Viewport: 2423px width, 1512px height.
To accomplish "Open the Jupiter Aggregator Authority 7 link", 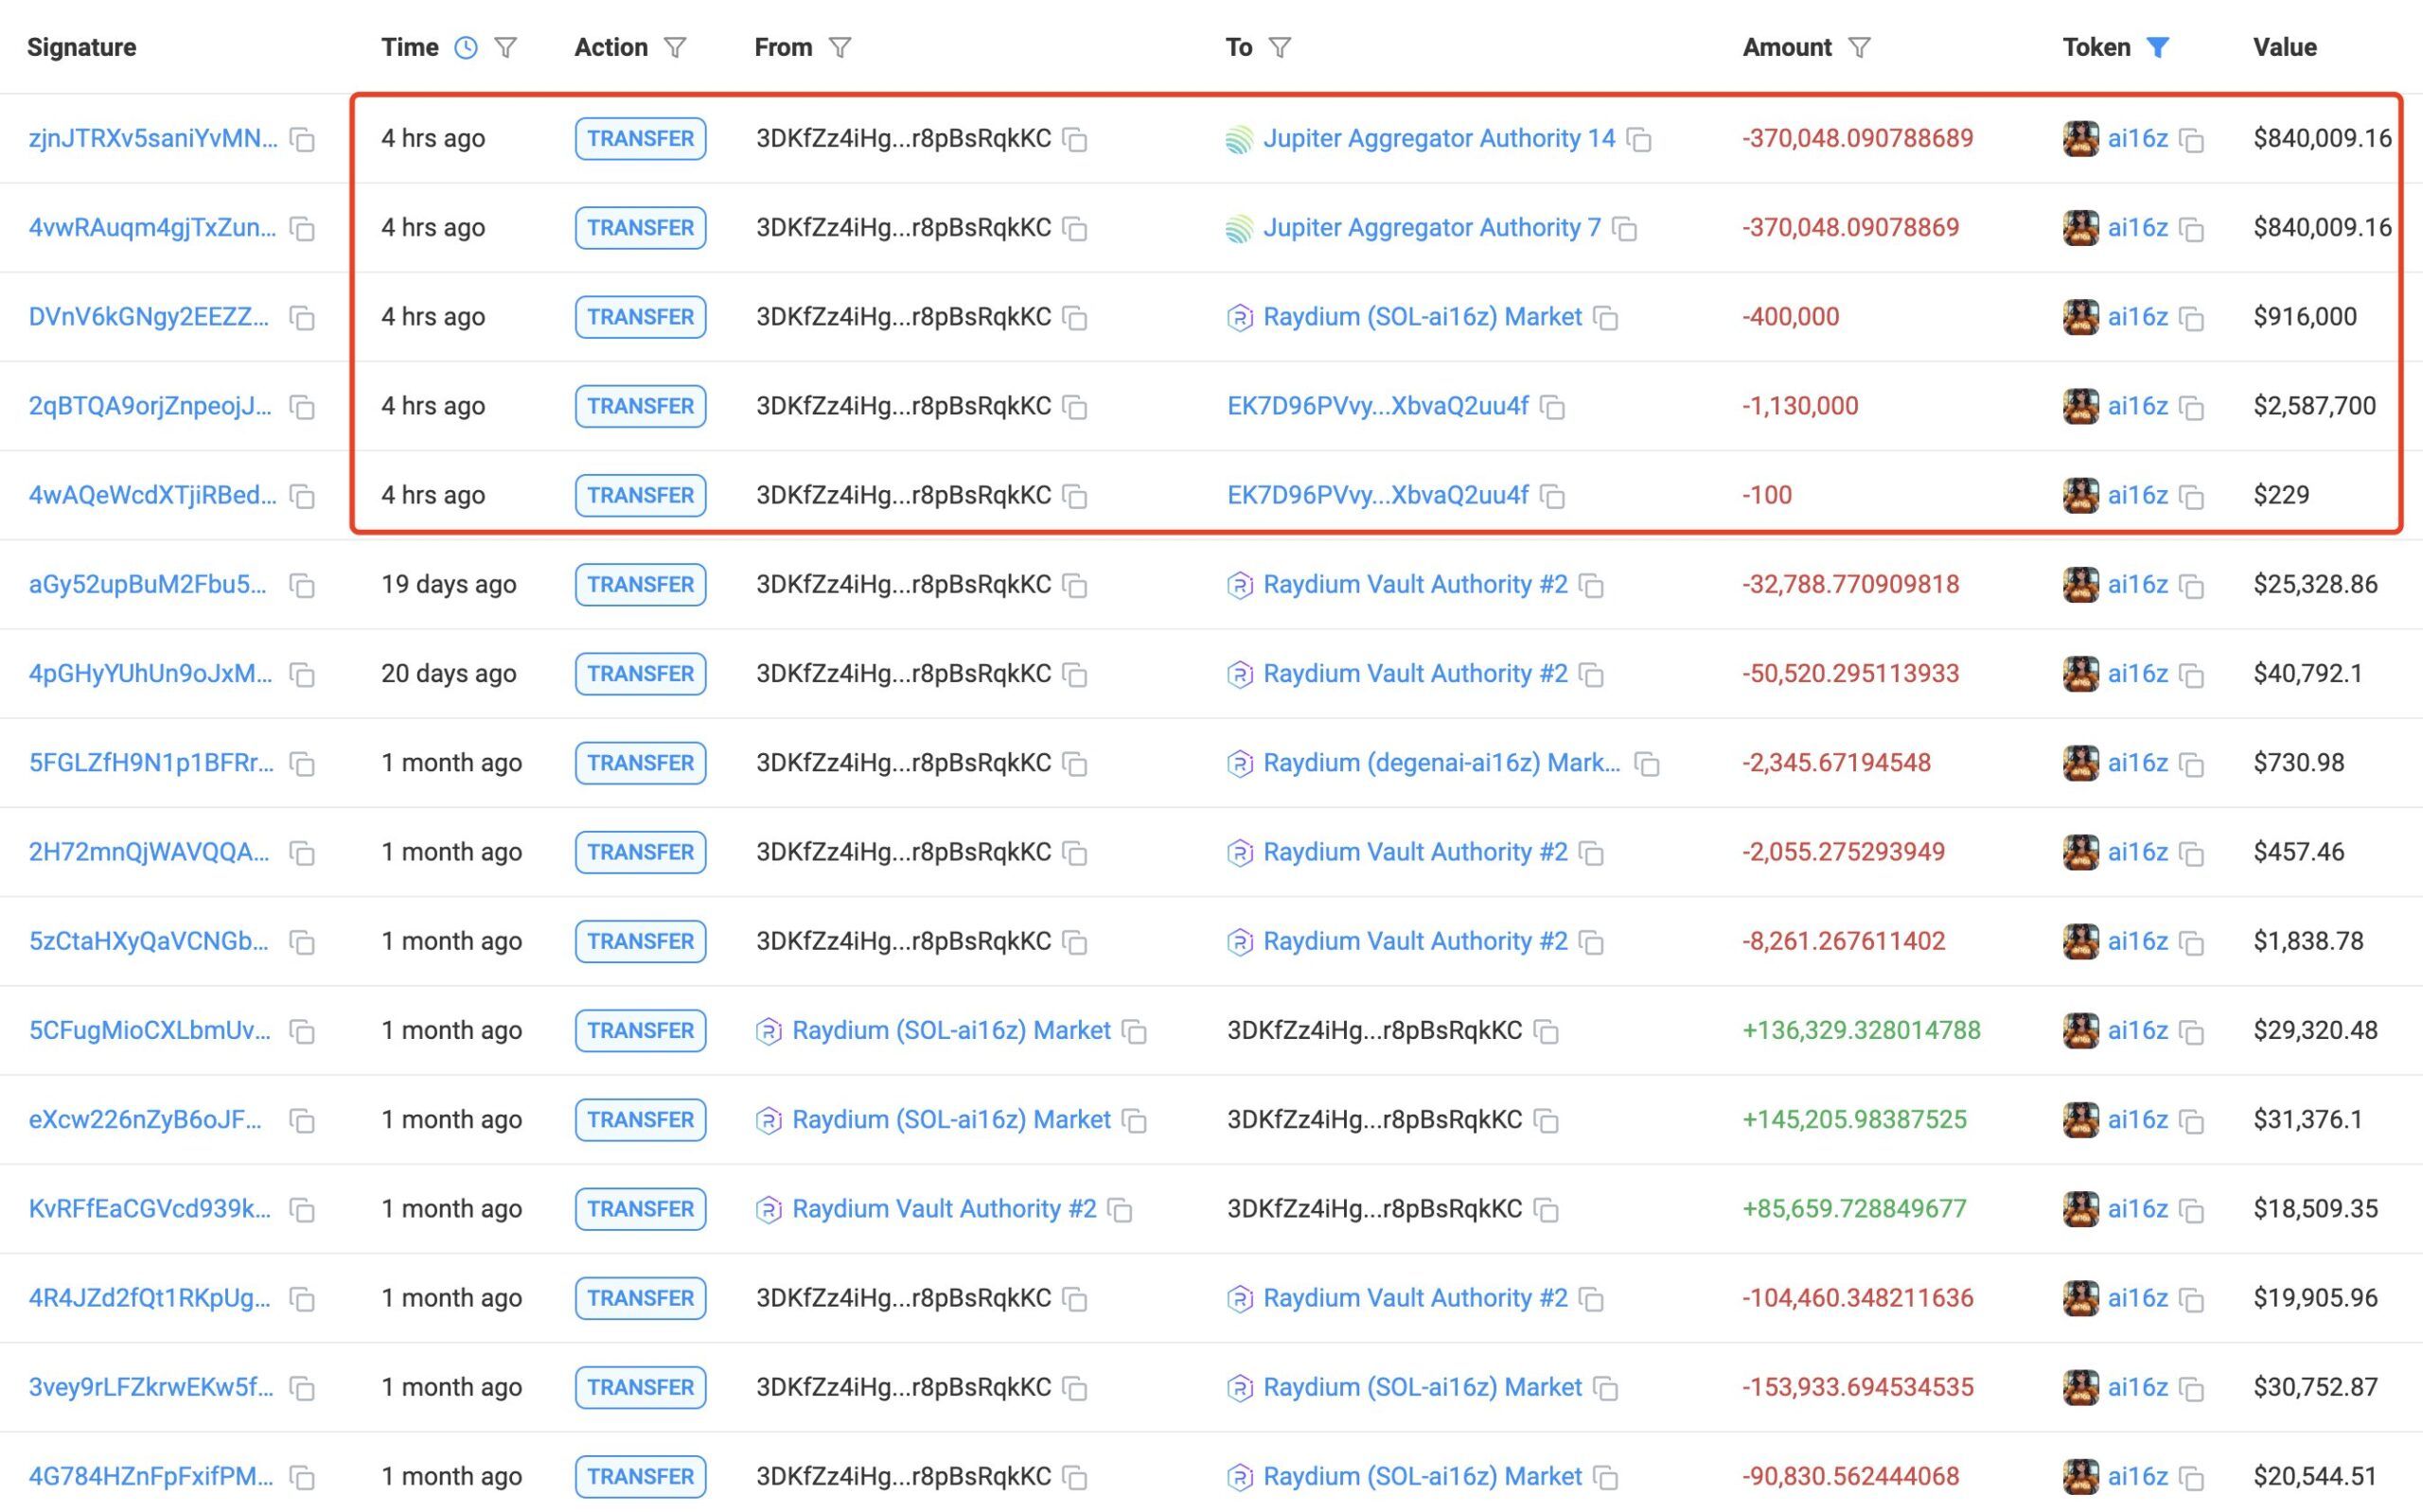I will [1430, 227].
